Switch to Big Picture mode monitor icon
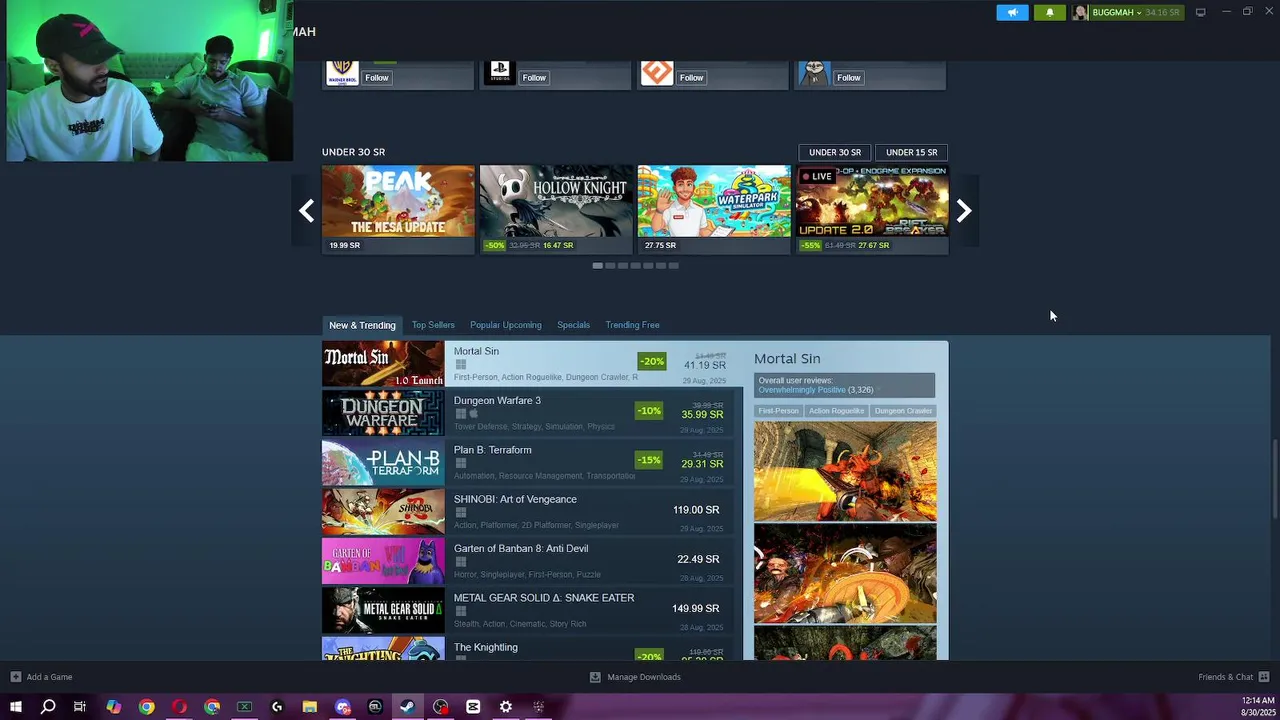Viewport: 1280px width, 720px height. (x=1200, y=12)
